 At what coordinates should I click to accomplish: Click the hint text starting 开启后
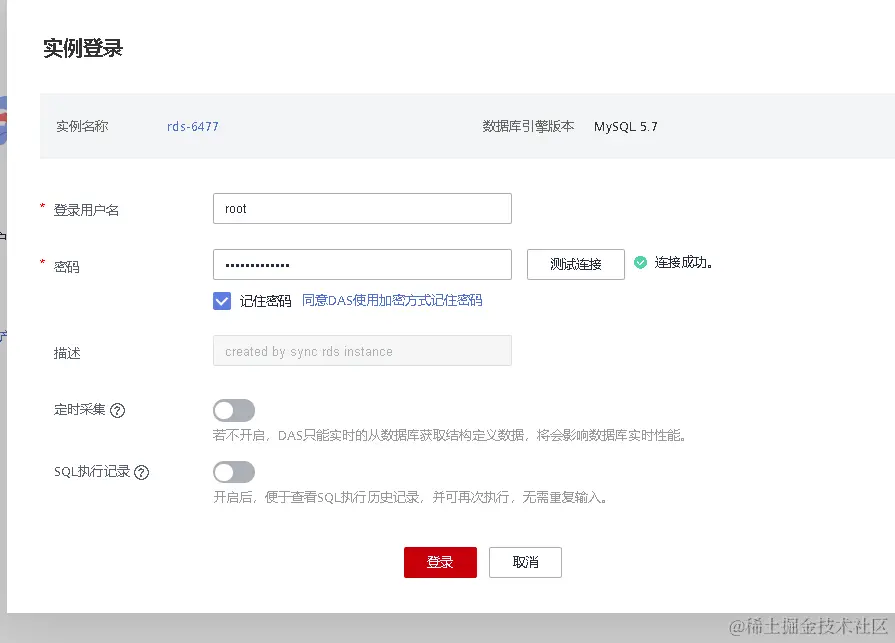(x=410, y=498)
